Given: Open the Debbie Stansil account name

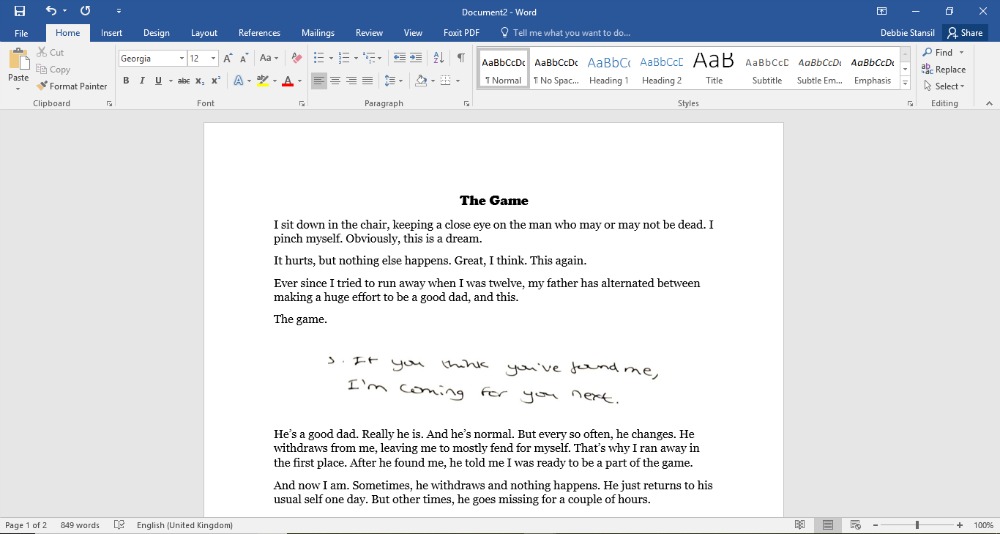Looking at the screenshot, I should click(907, 33).
